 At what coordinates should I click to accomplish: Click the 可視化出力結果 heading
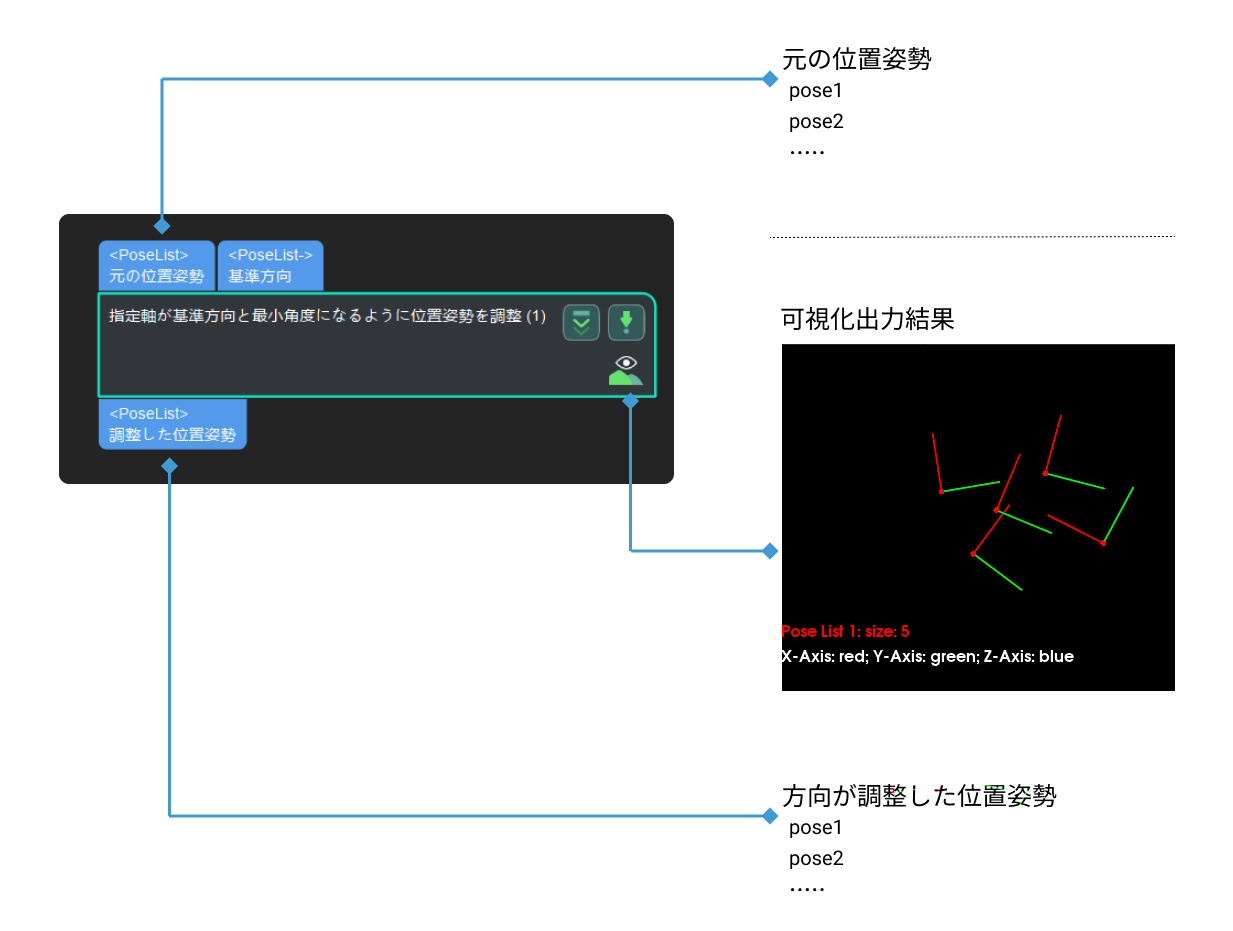[868, 319]
